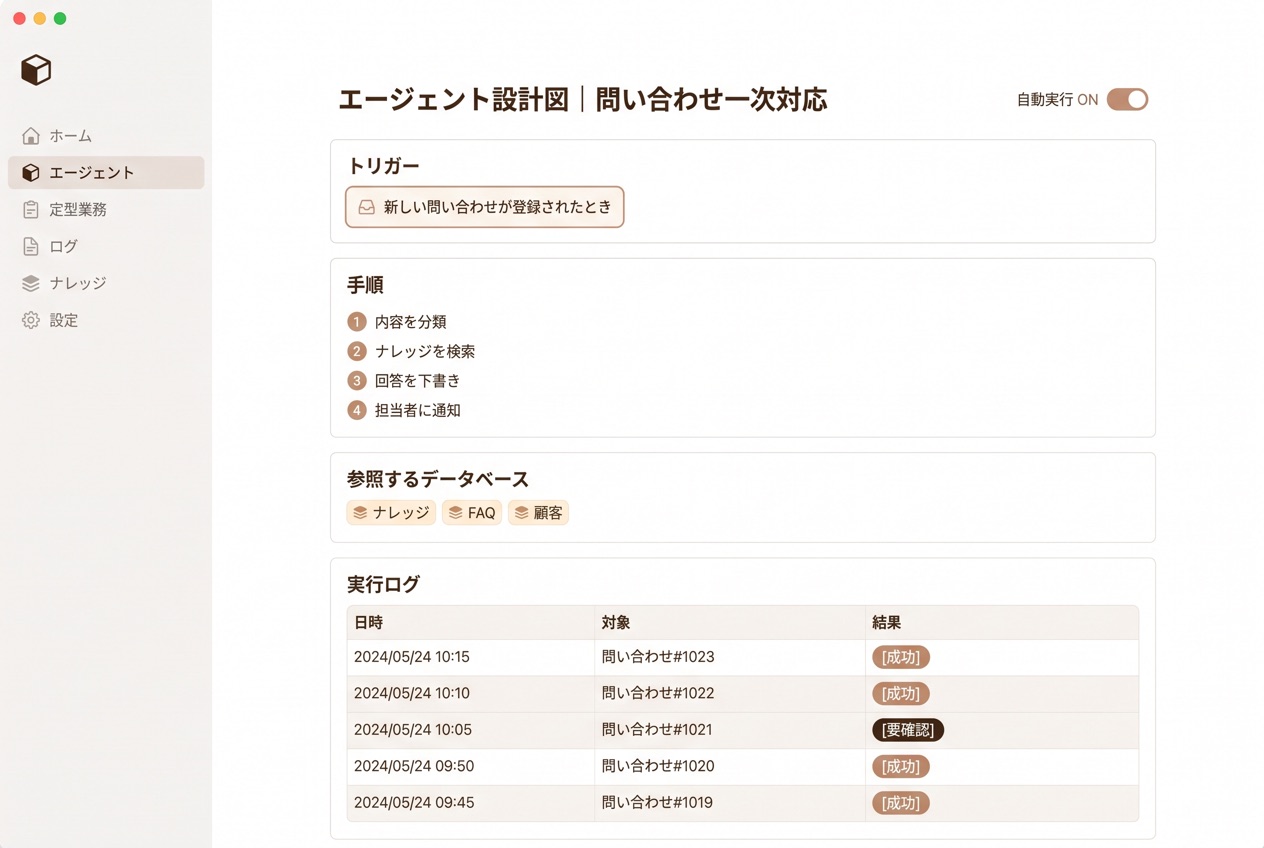This screenshot has width=1264, height=848.
Task: Open 設定 in the sidebar
Action: pyautogui.click(x=106, y=321)
